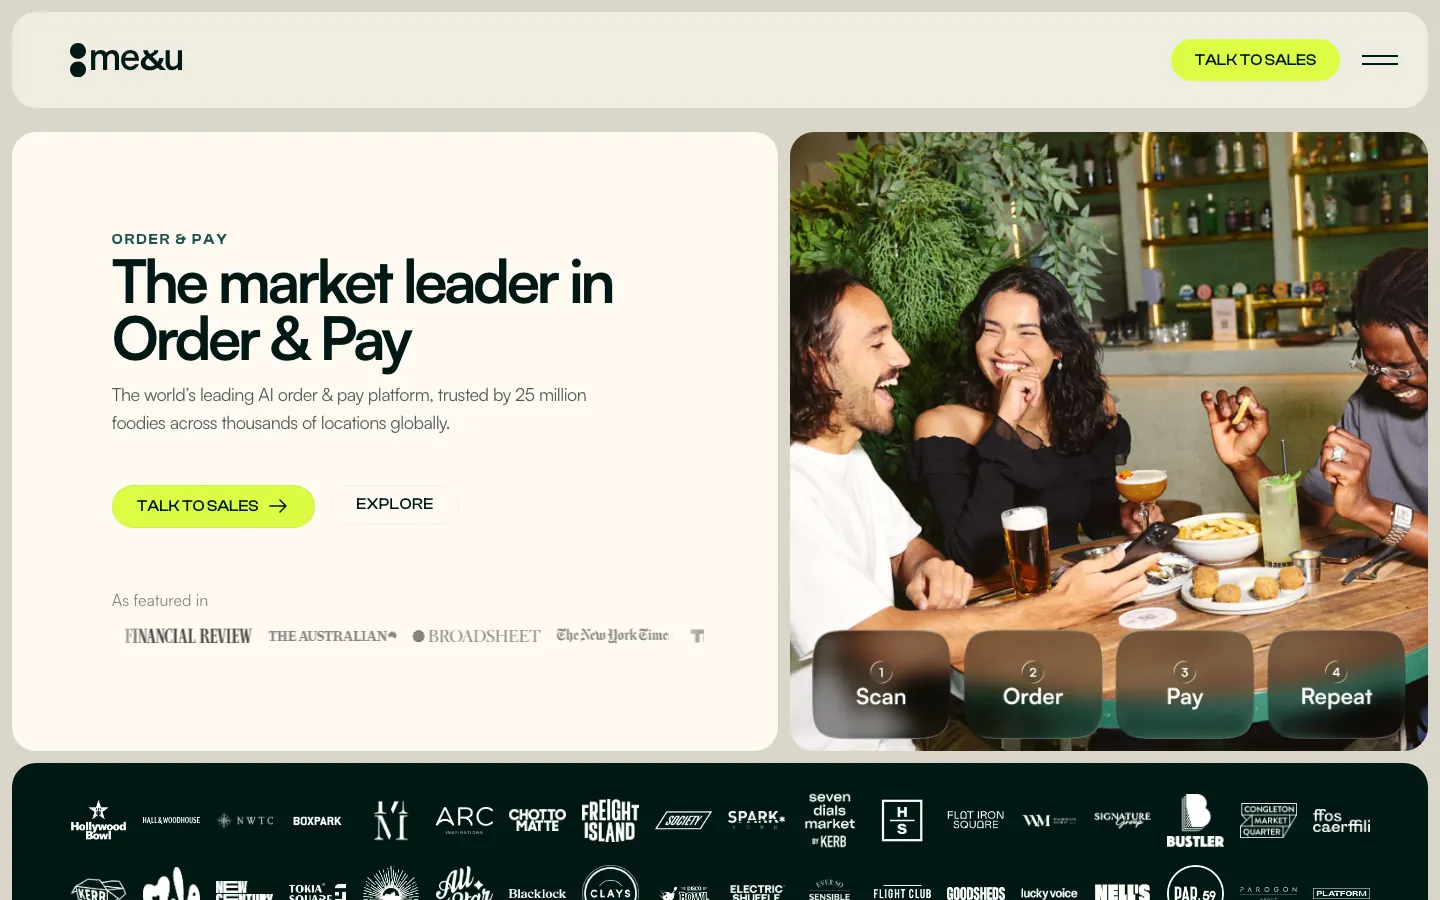Click the me&u logo in header
Screen dimensions: 1440x900
point(126,60)
